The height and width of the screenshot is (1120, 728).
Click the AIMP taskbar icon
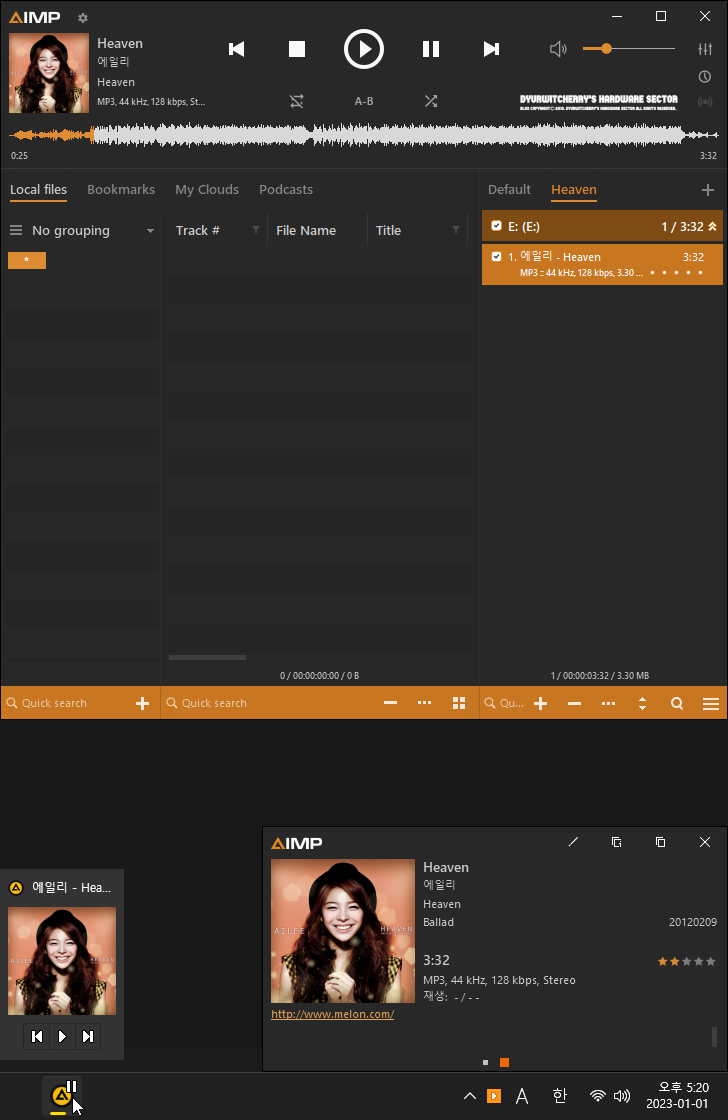click(x=63, y=1096)
